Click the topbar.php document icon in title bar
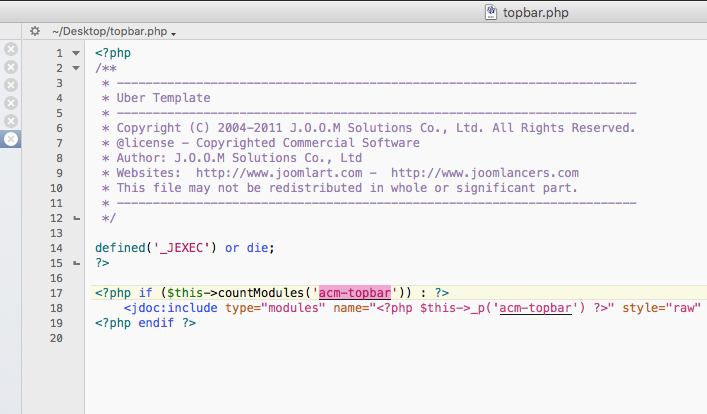 [491, 12]
